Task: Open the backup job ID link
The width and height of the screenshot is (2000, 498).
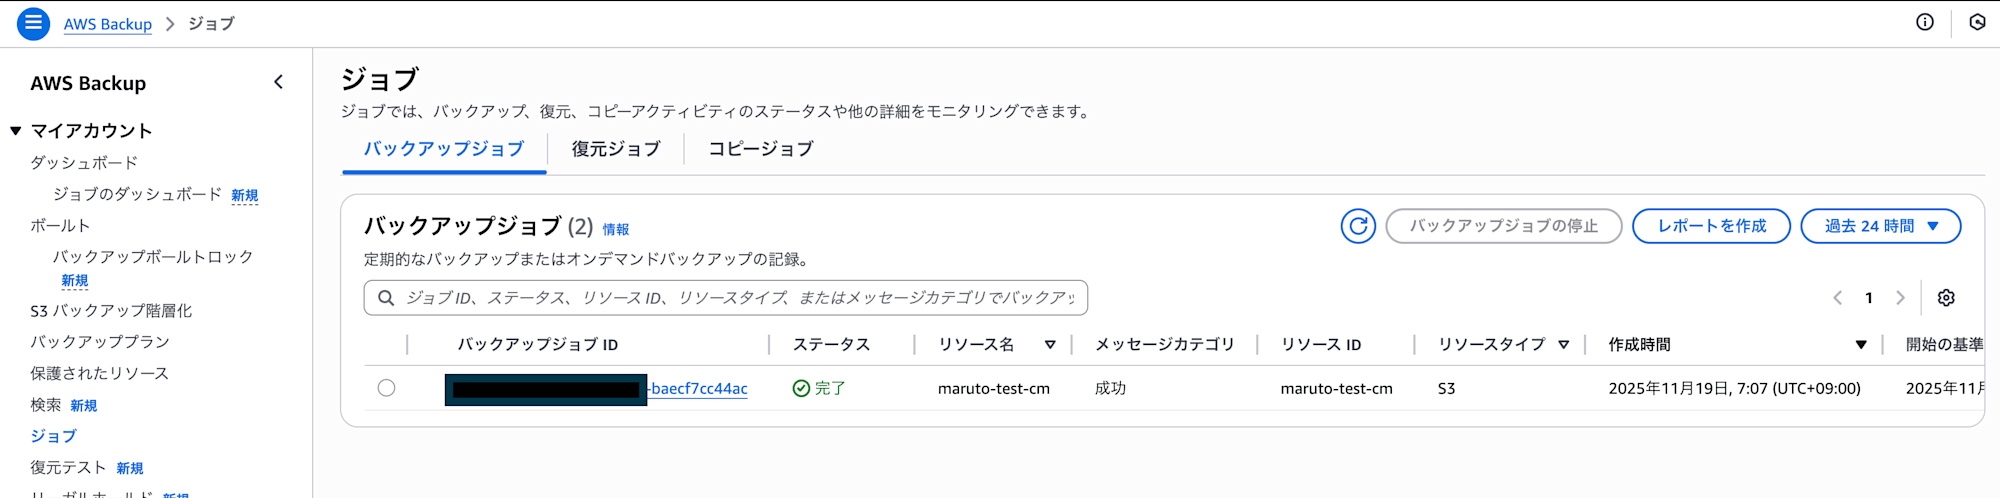Action: pos(699,389)
